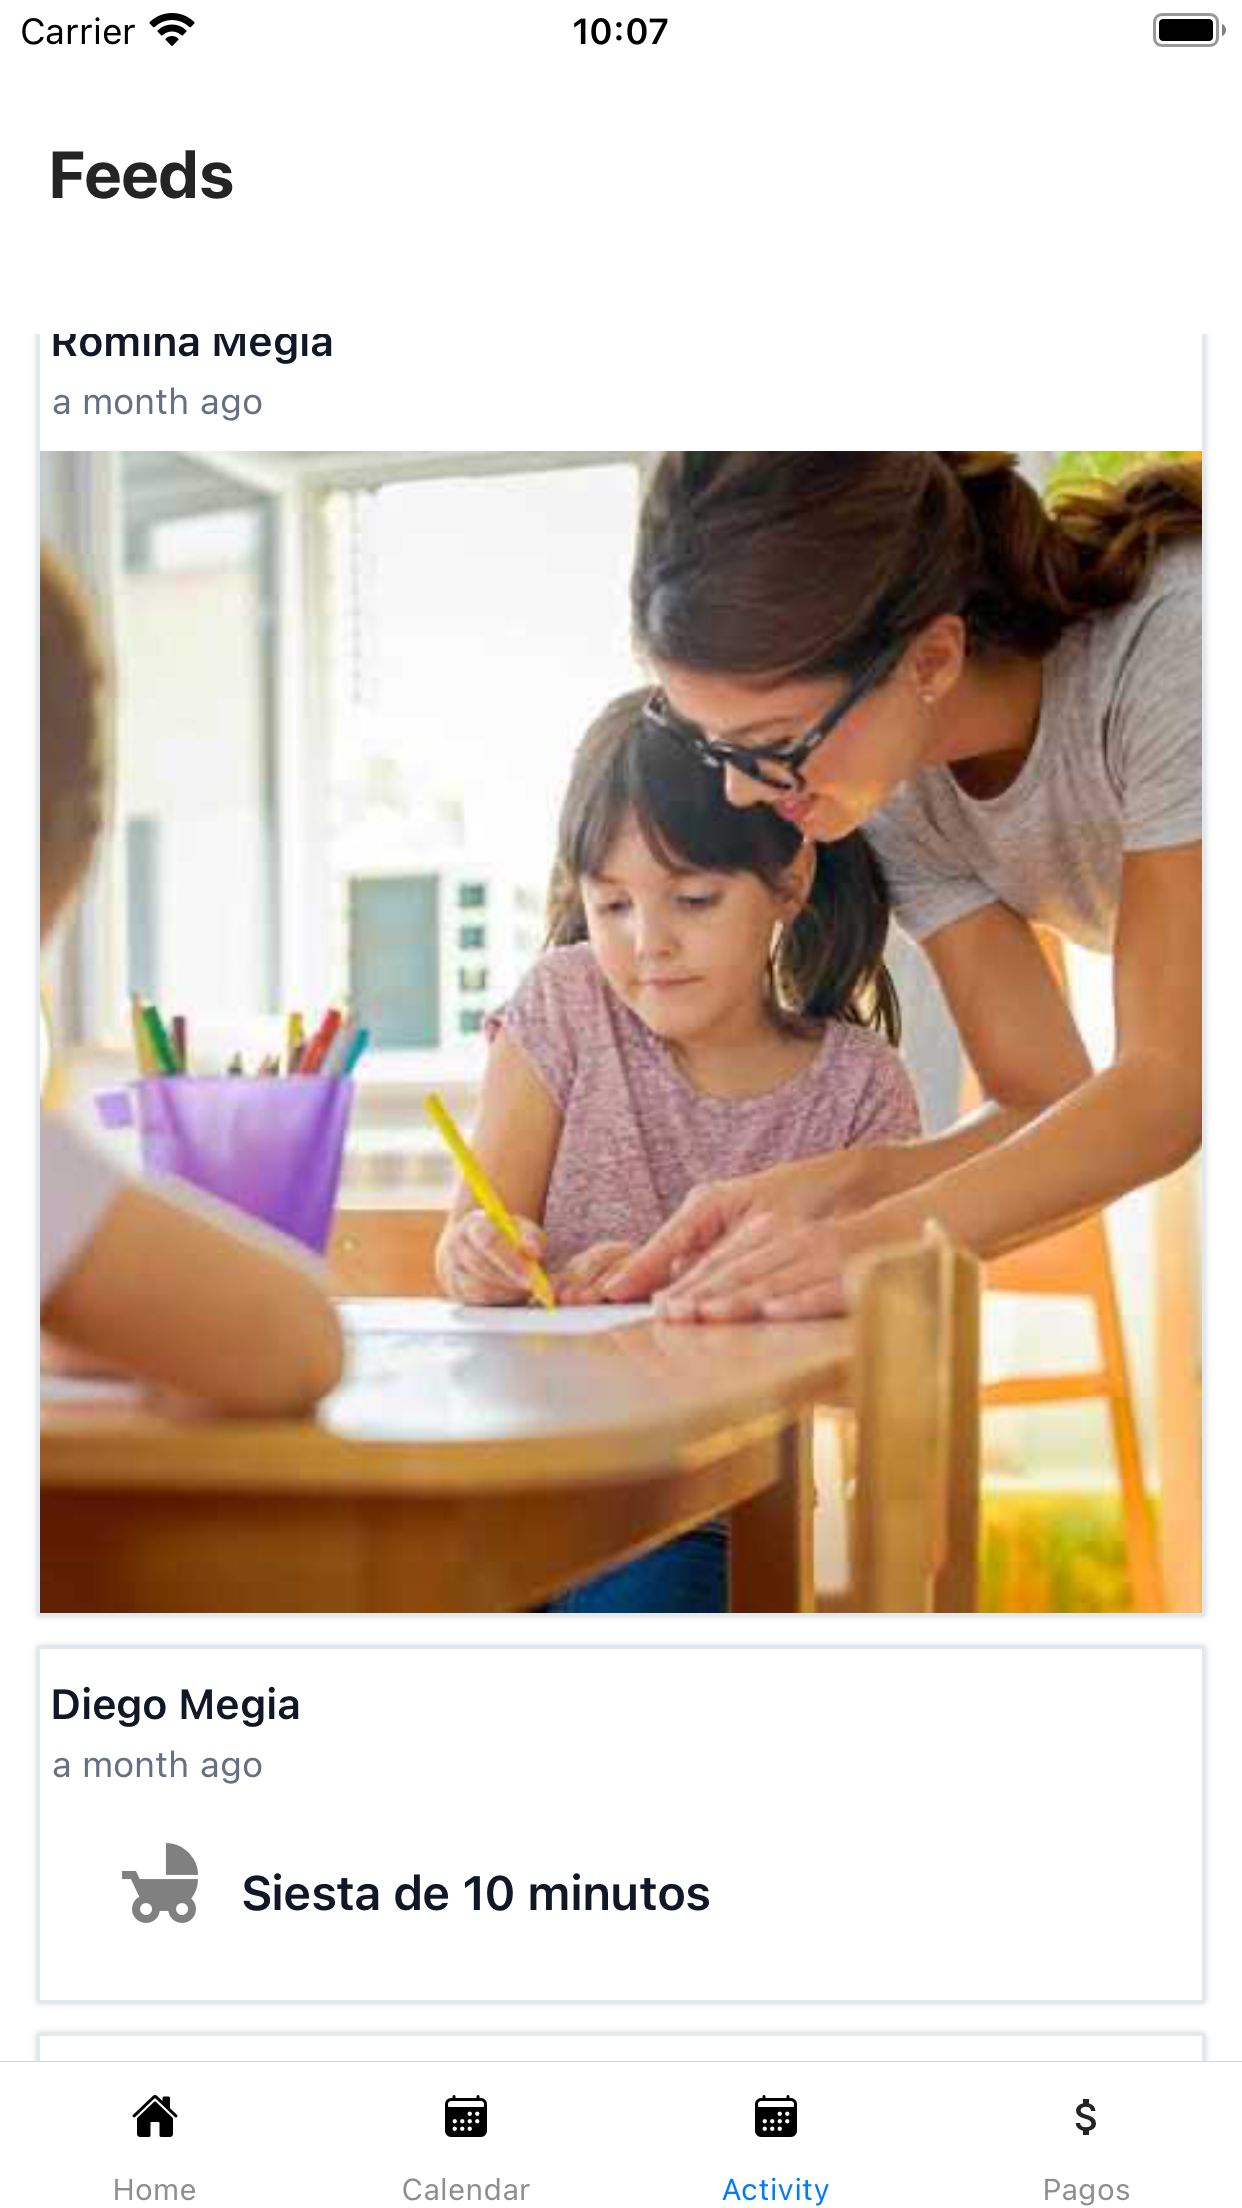Switch to the Calendar tab label
Screen dimensions: 1242x2208
click(466, 2189)
